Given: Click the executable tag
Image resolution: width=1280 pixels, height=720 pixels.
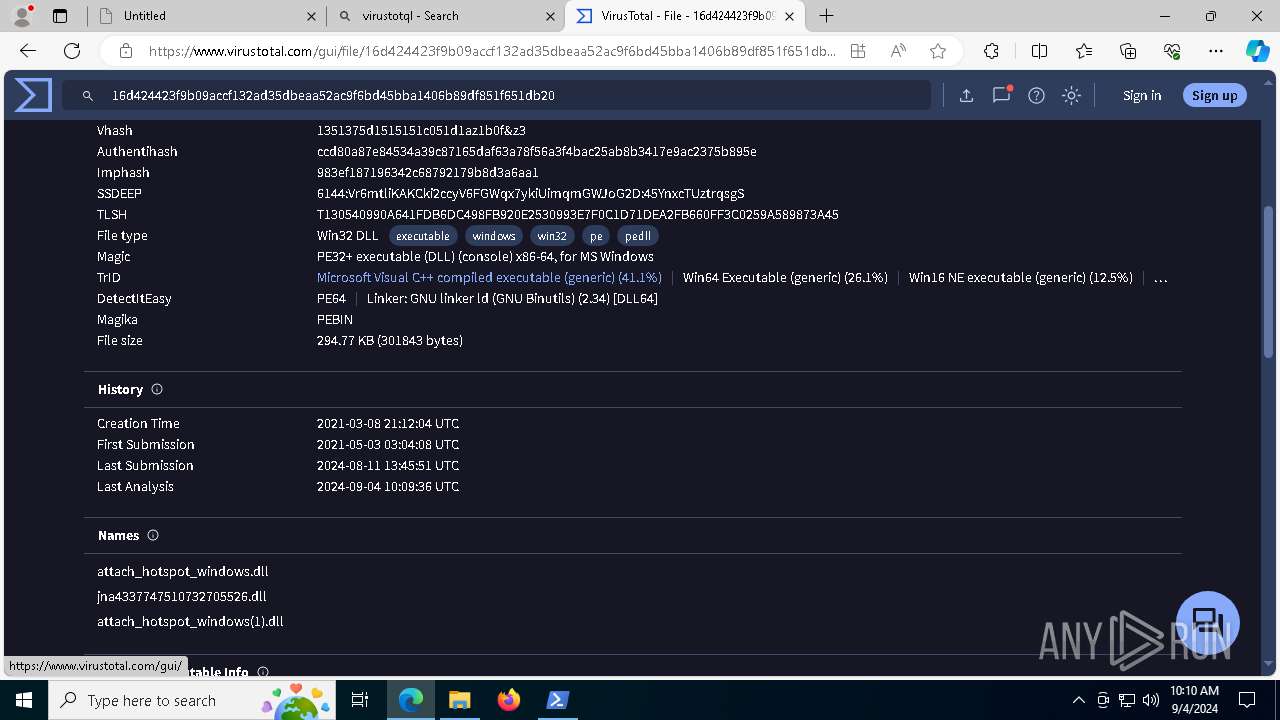Looking at the screenshot, I should click(x=423, y=236).
